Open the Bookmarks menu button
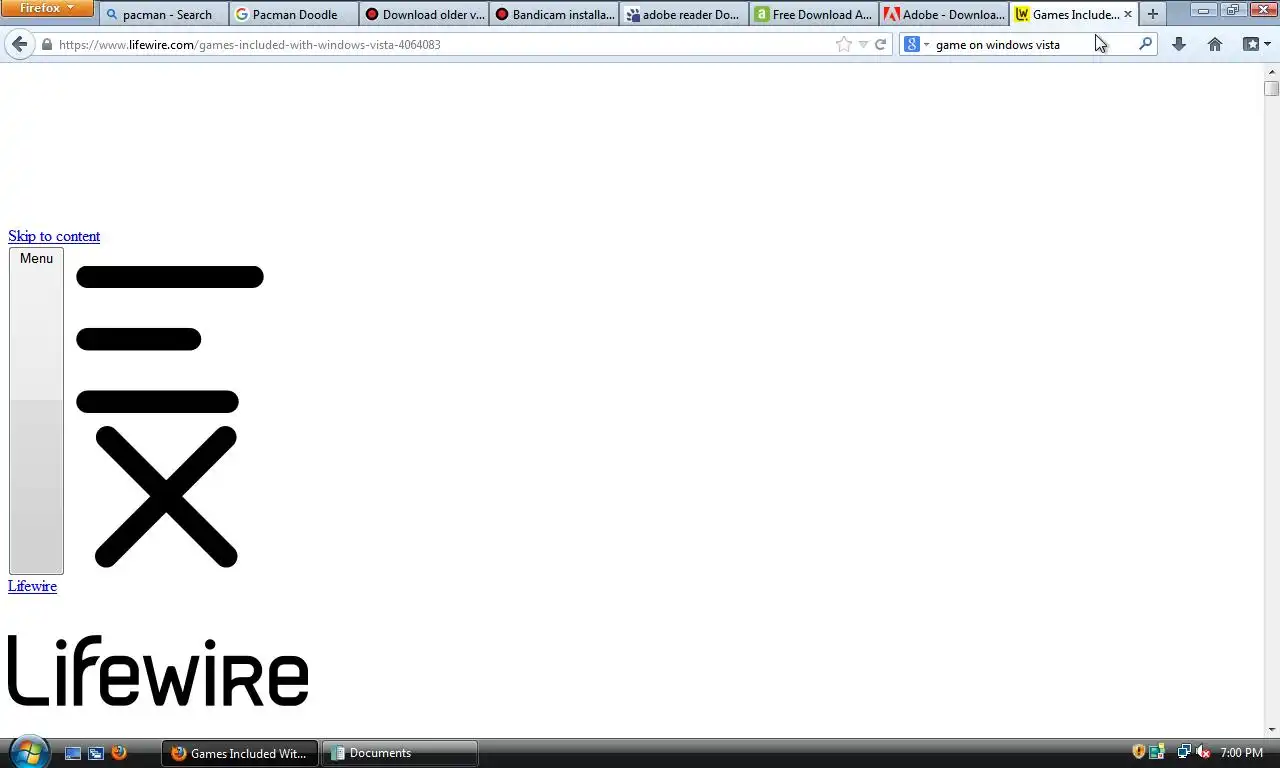The height and width of the screenshot is (768, 1280). (x=1256, y=44)
